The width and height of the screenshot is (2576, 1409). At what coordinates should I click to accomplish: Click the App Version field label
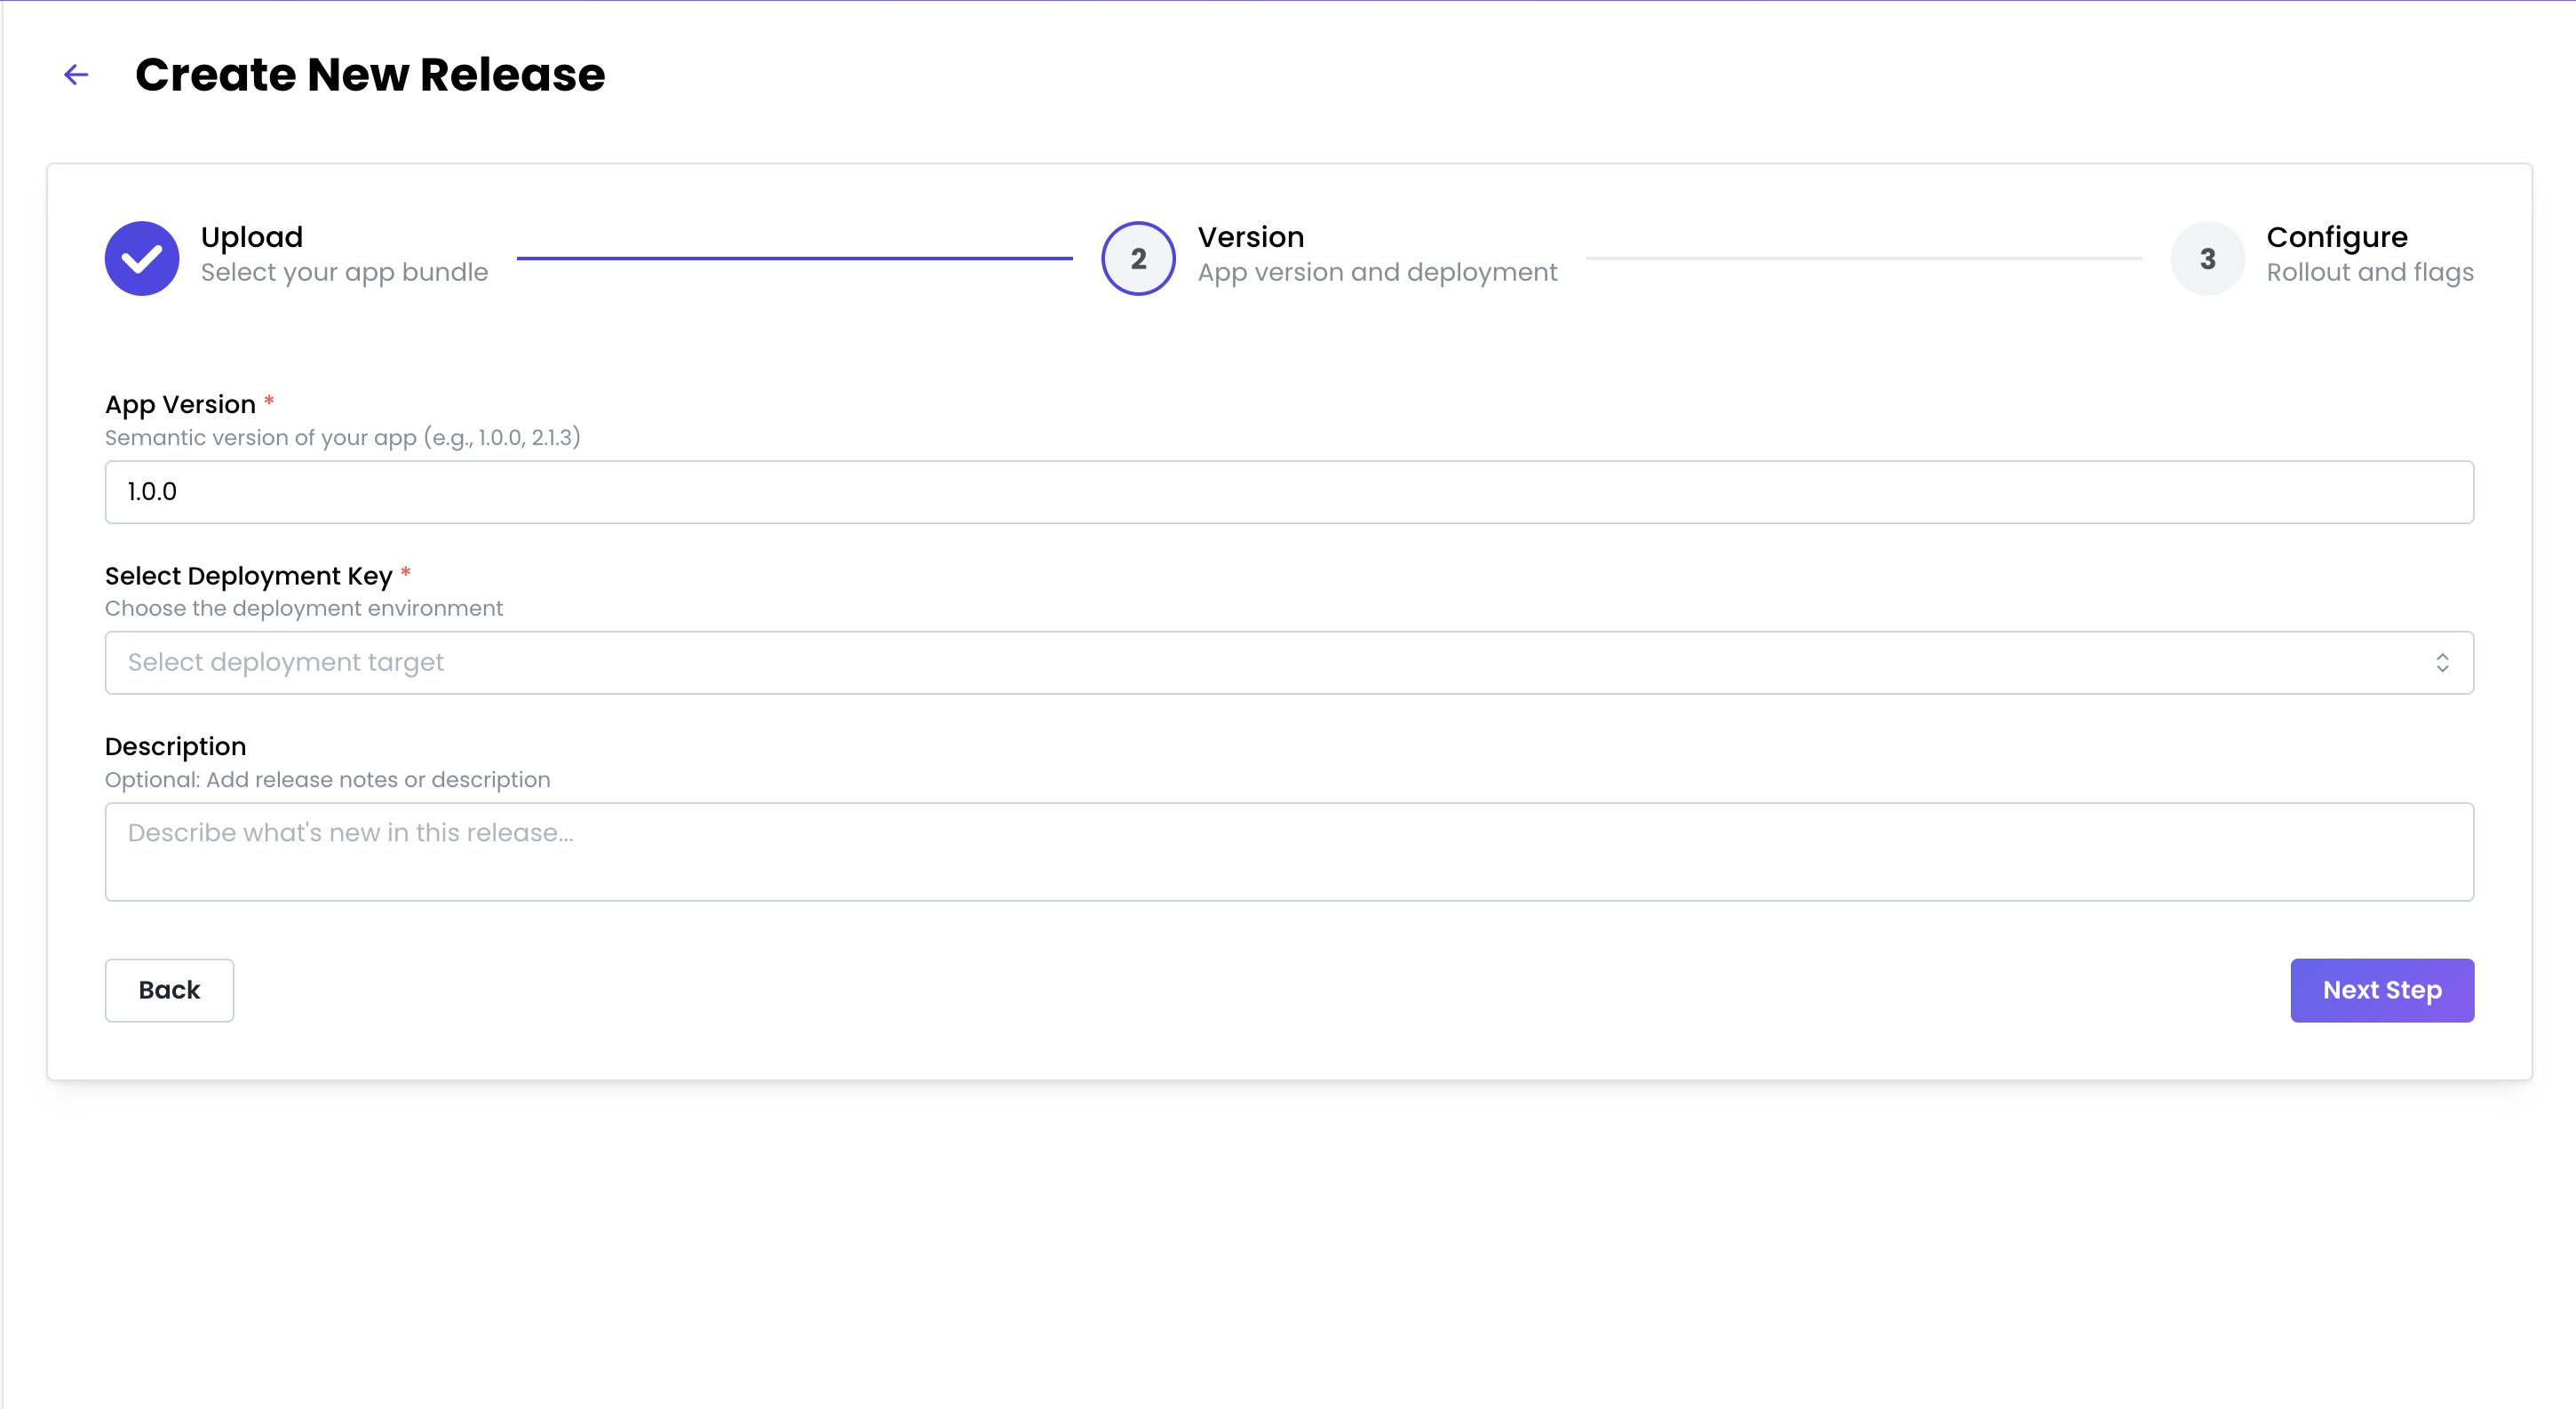(x=181, y=404)
